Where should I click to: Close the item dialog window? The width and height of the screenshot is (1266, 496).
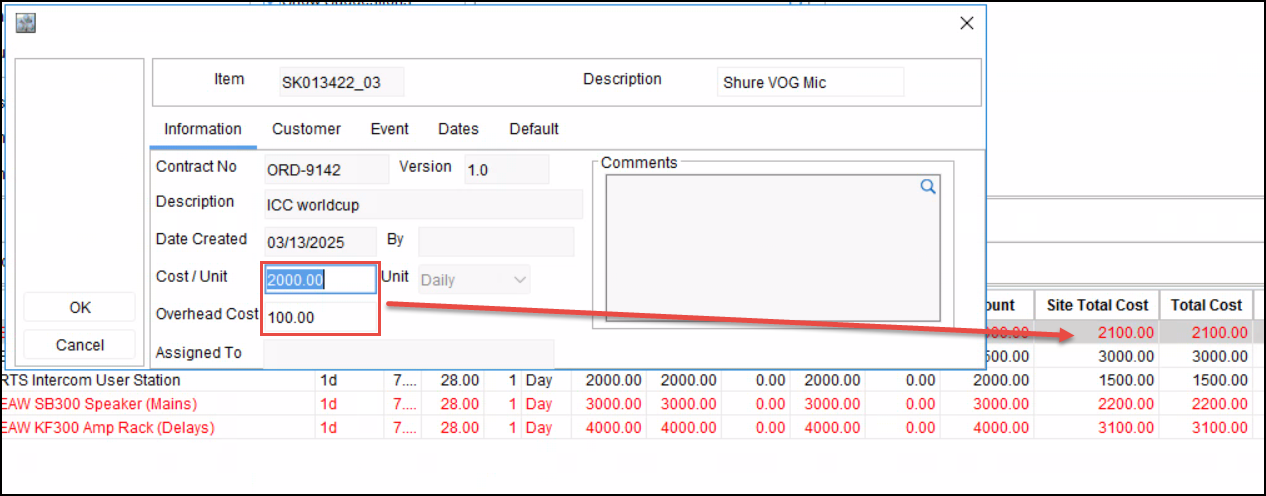(966, 24)
